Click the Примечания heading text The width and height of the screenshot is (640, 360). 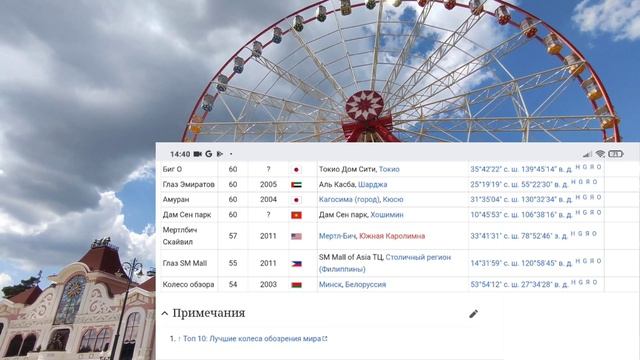tap(209, 313)
